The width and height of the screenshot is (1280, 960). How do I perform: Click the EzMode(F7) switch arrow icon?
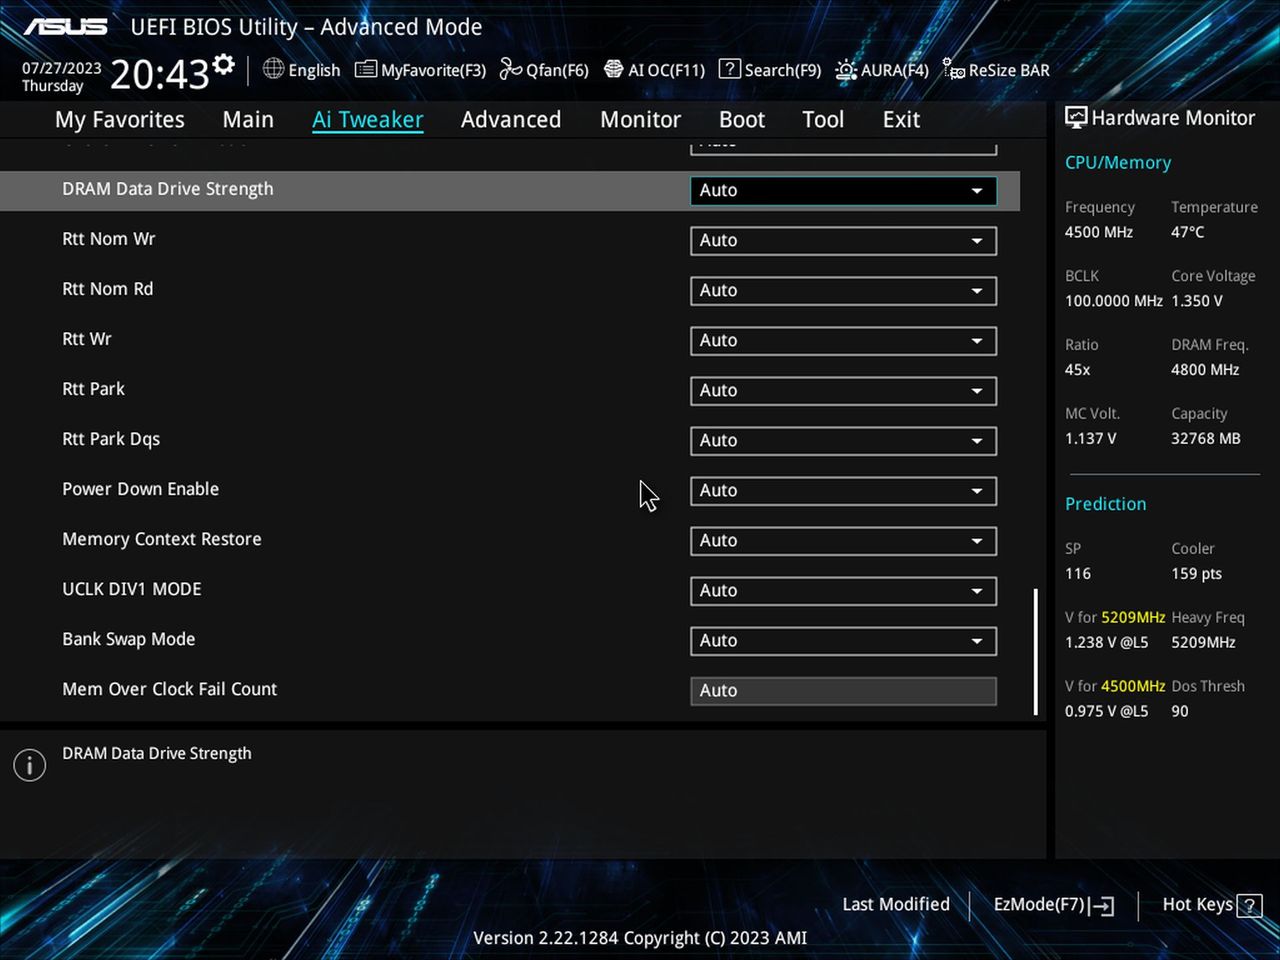pos(1103,906)
